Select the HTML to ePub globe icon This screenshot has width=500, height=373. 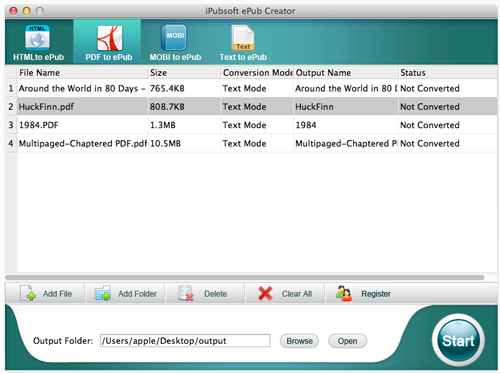pyautogui.click(x=37, y=37)
